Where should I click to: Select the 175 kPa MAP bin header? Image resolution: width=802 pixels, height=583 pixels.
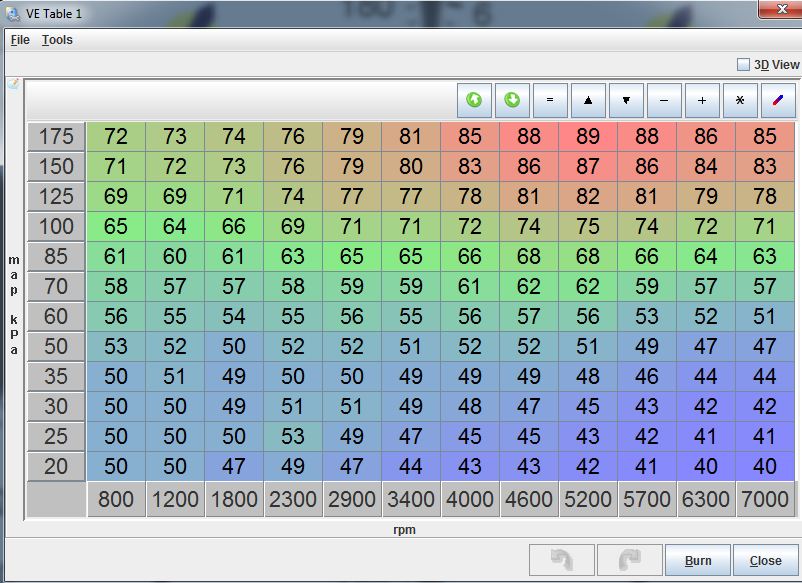(56, 137)
